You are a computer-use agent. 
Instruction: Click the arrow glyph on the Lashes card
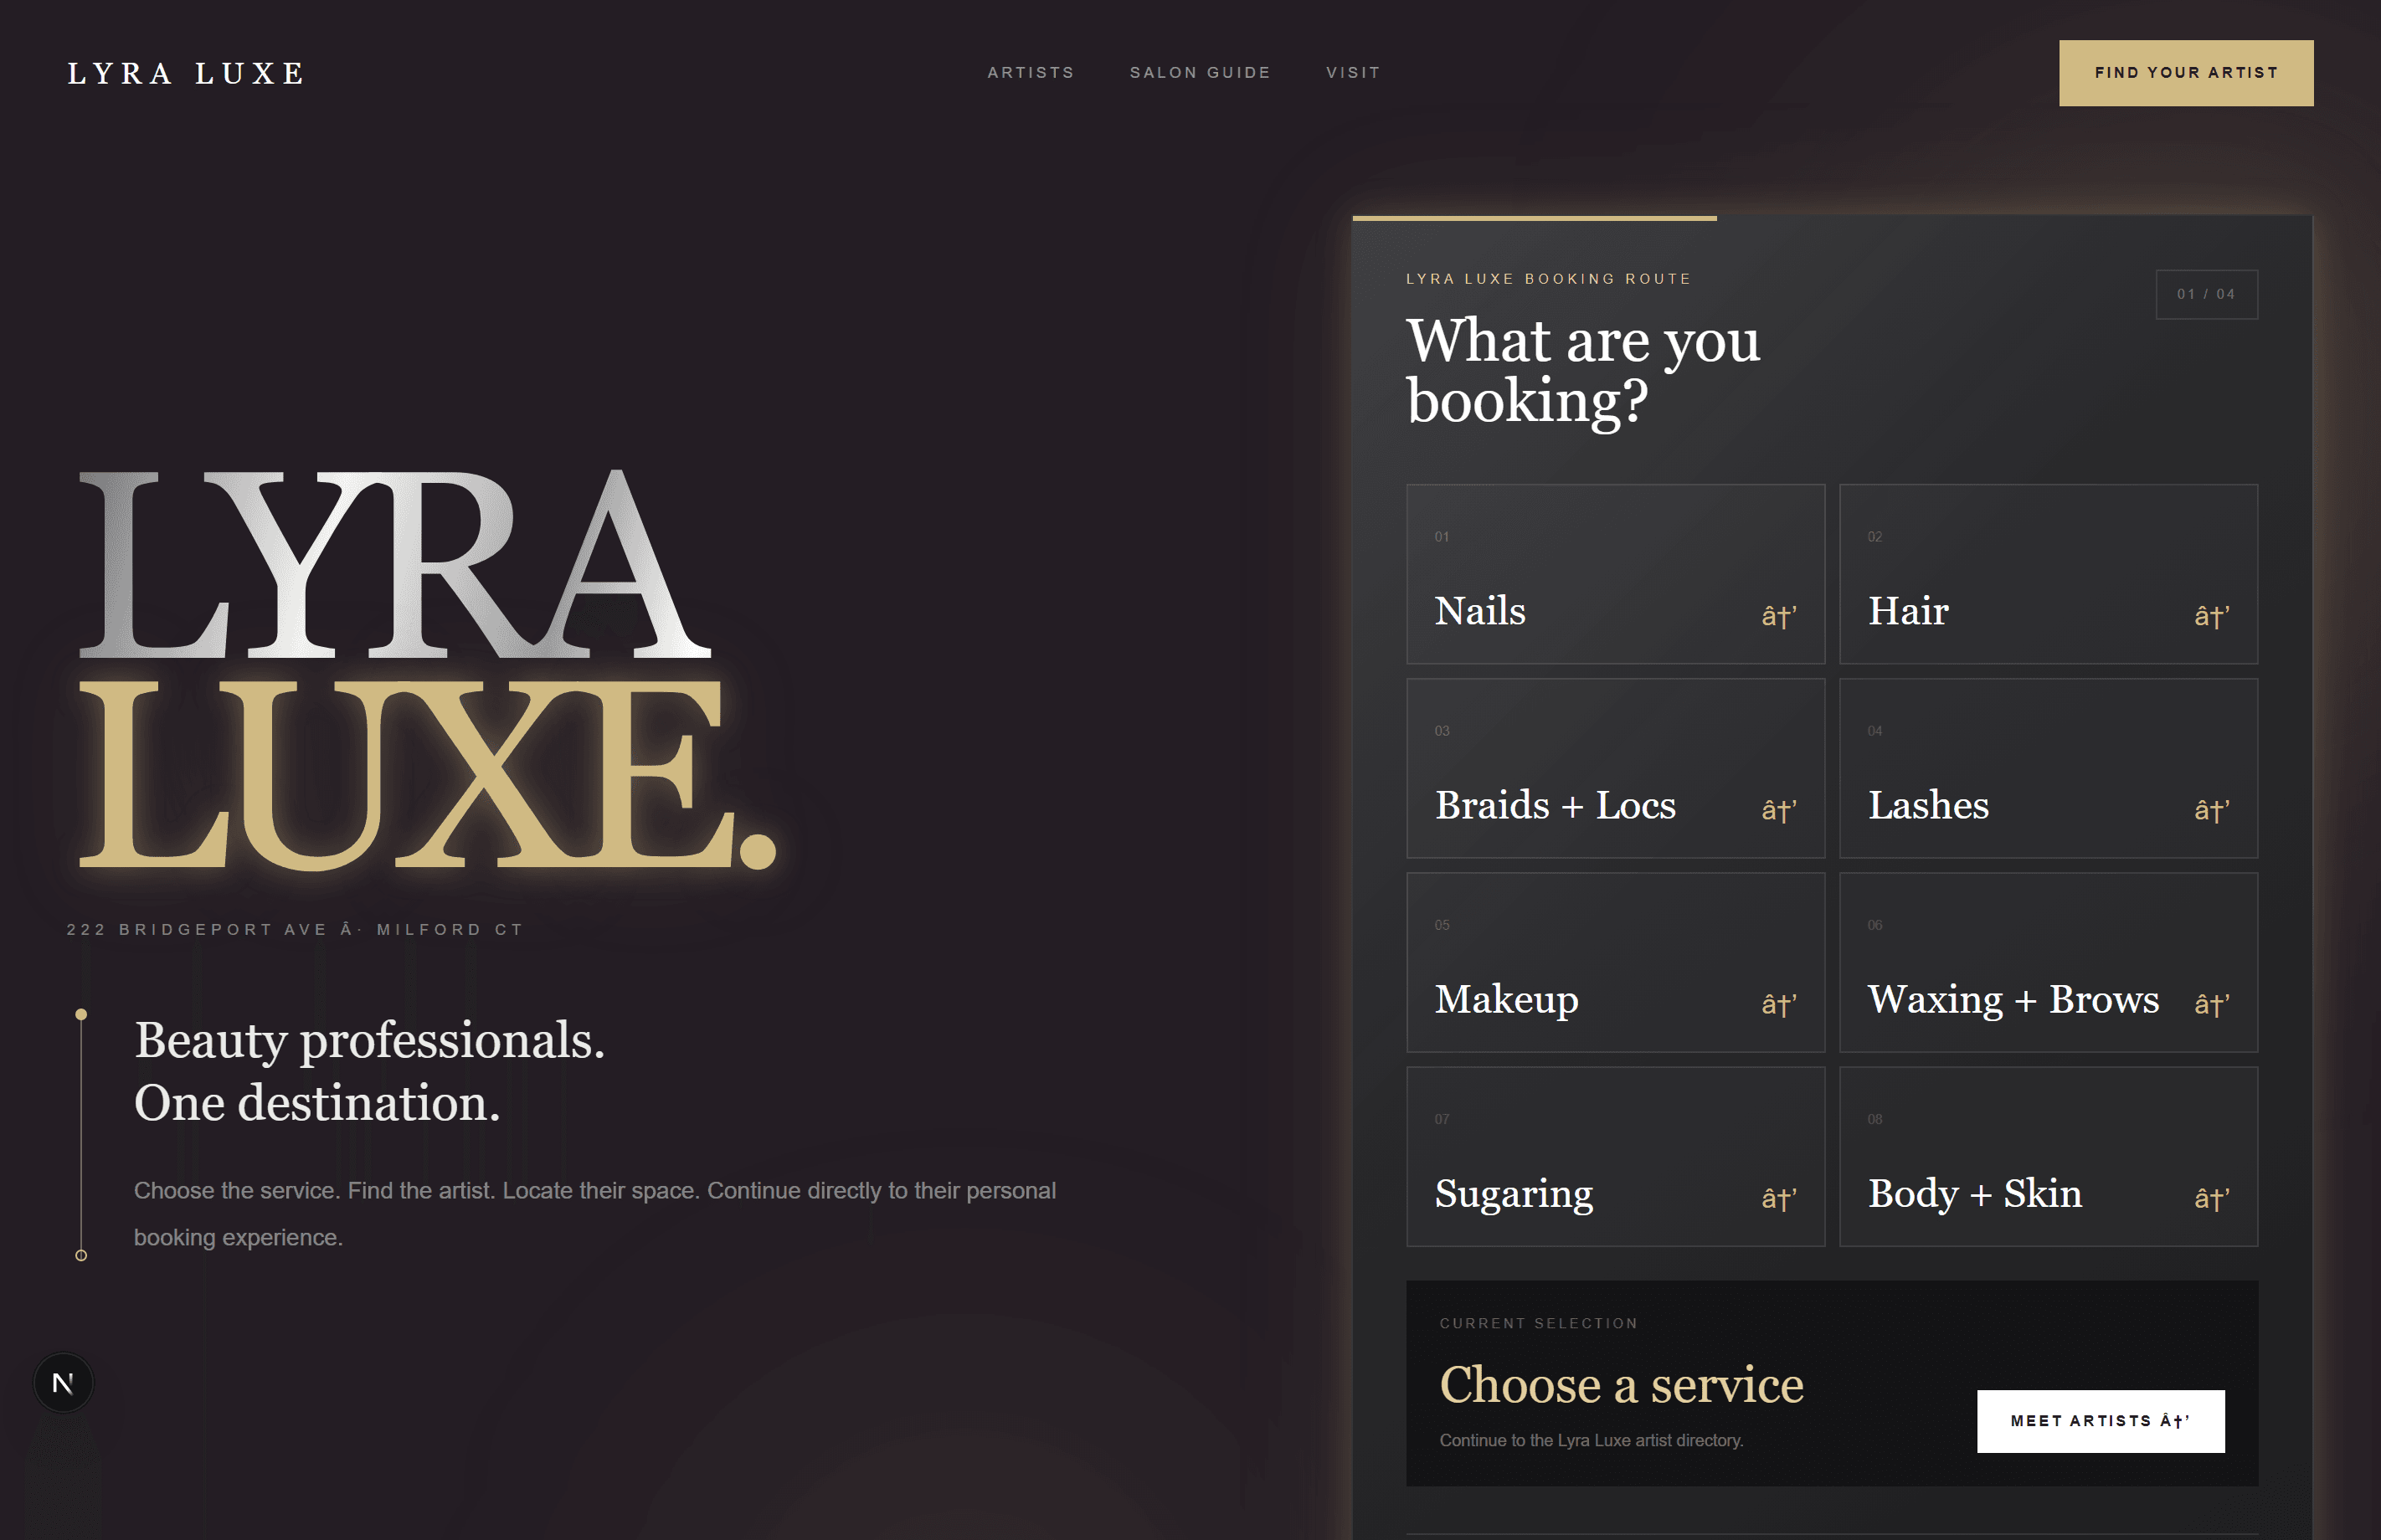click(2212, 809)
